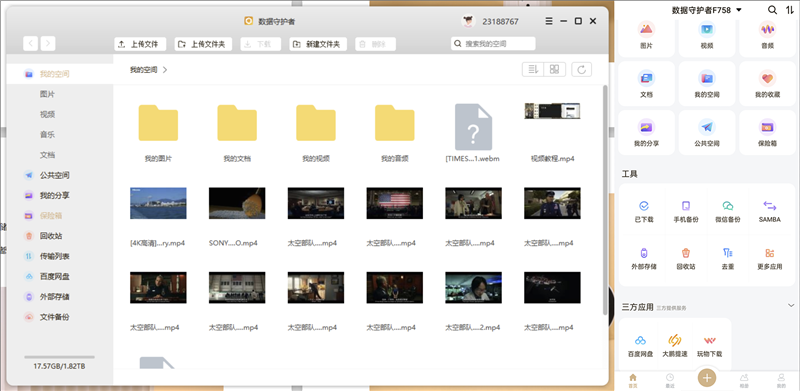The image size is (800, 391).
Task: Open the 我的文档 folder
Action: [x=237, y=123]
